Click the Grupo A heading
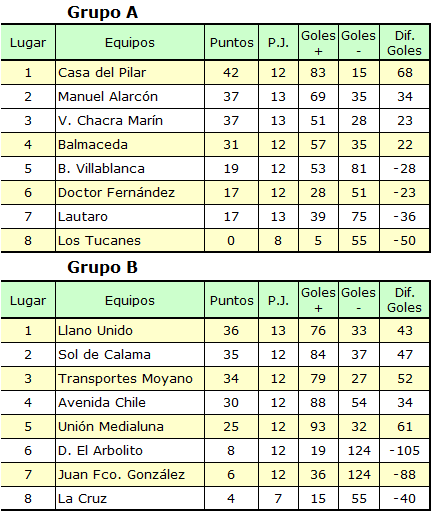The height and width of the screenshot is (511, 431). [x=102, y=12]
